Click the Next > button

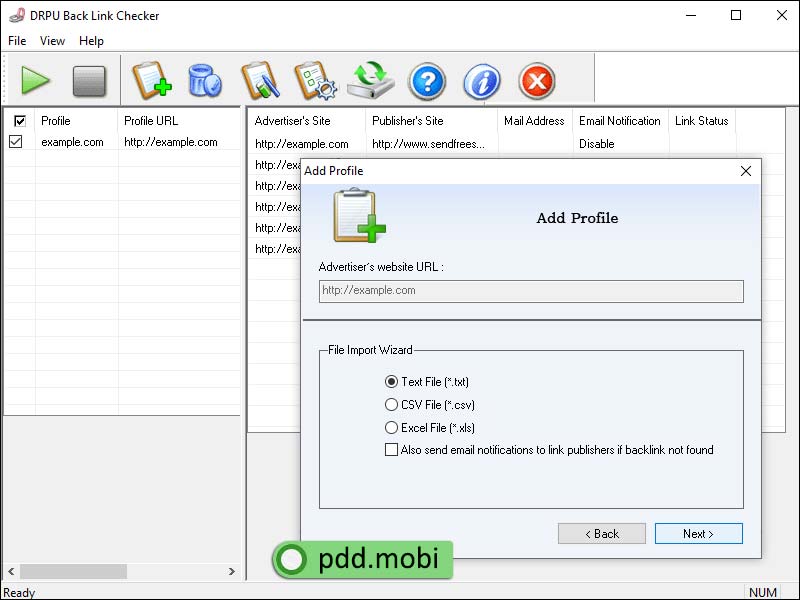698,534
